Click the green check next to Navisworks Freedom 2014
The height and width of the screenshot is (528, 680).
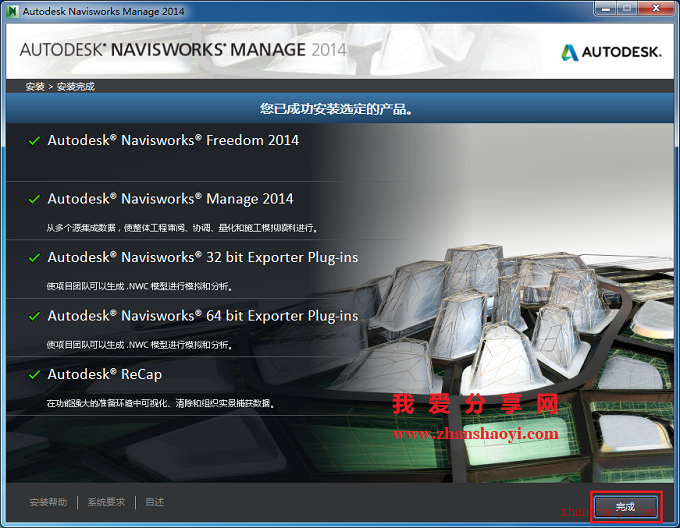[34, 141]
